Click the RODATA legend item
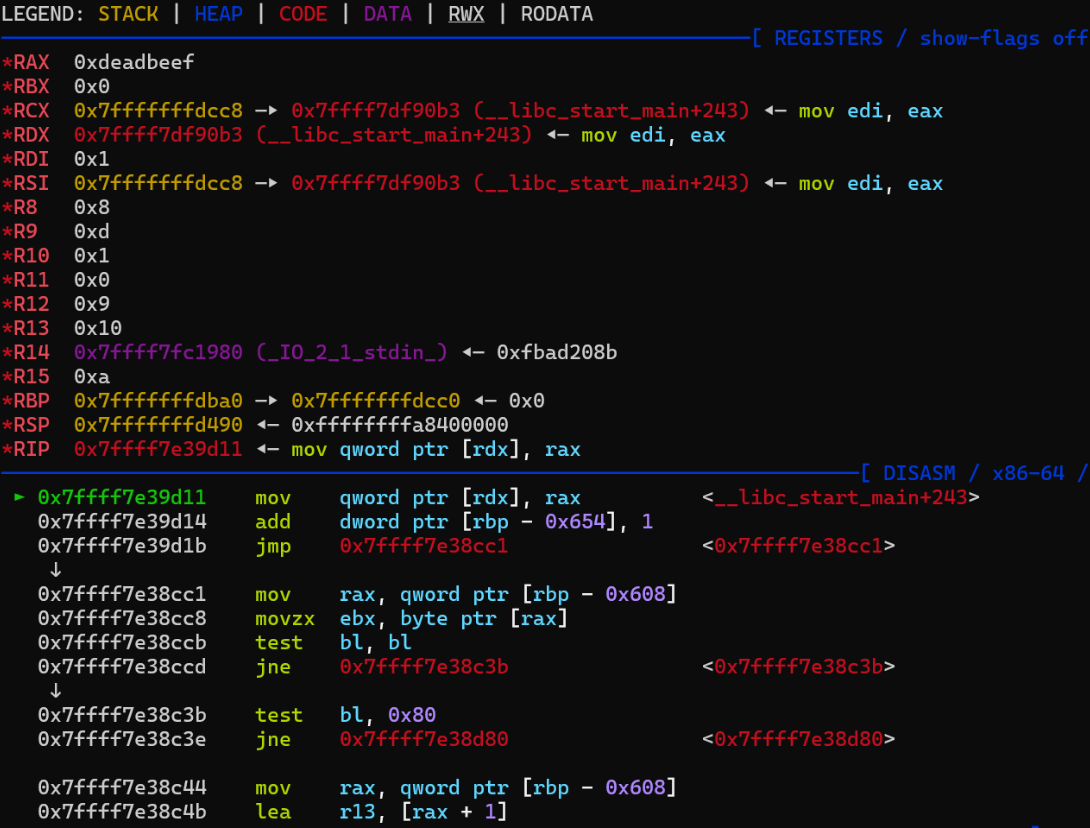The height and width of the screenshot is (828, 1090). coord(556,14)
